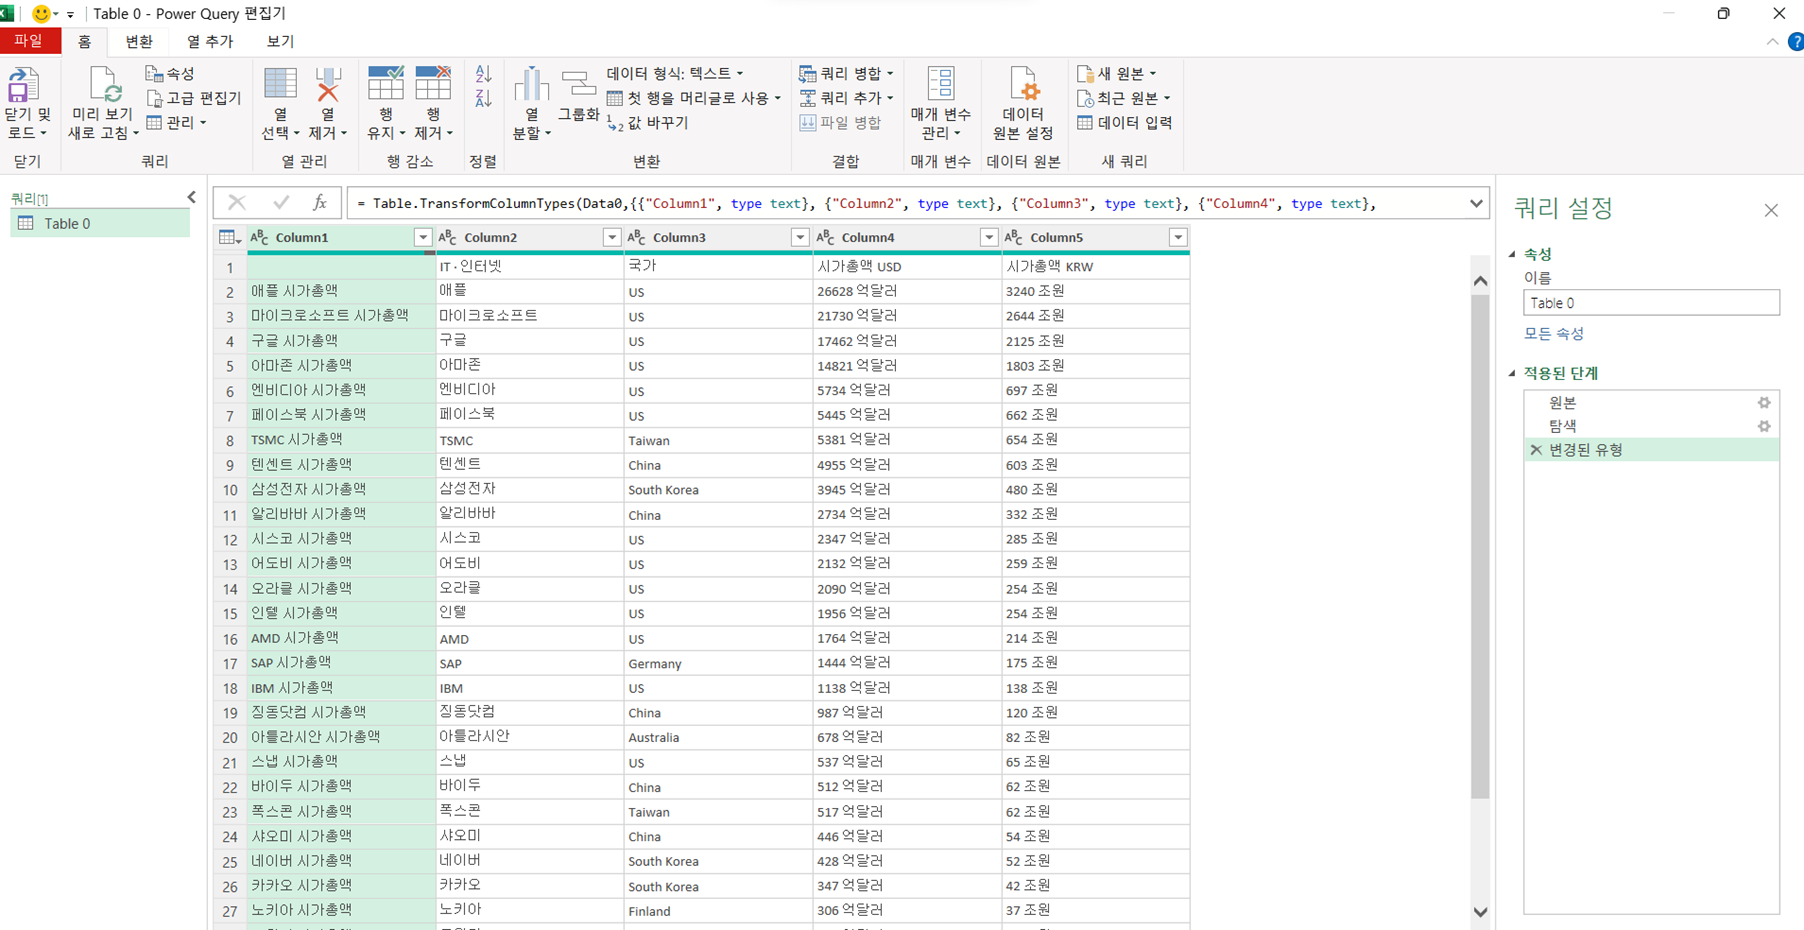
Task: Collapse the ribbon with the caret icon
Action: coord(1772,42)
